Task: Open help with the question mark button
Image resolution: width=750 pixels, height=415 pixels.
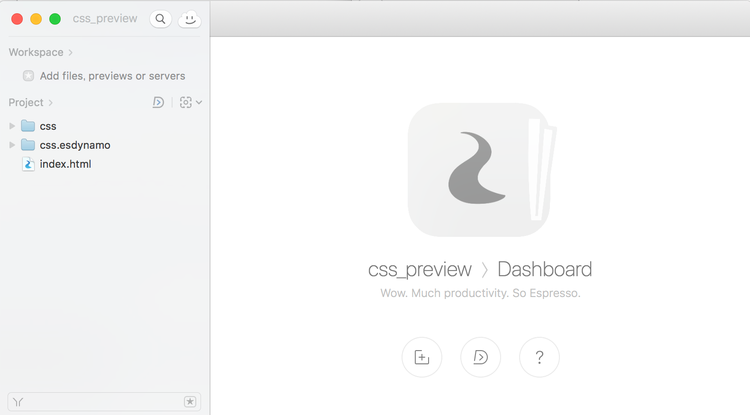Action: pyautogui.click(x=540, y=357)
